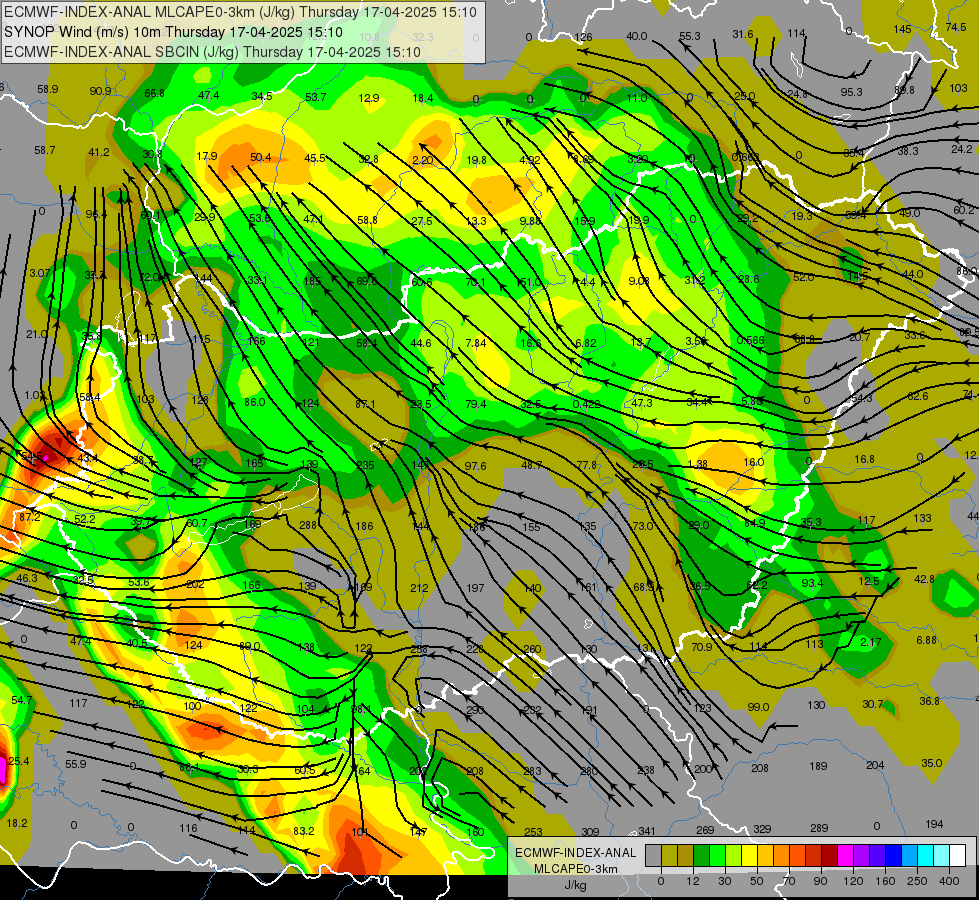The width and height of the screenshot is (979, 900).
Task: Click the map value '260'
Action: [x=532, y=649]
